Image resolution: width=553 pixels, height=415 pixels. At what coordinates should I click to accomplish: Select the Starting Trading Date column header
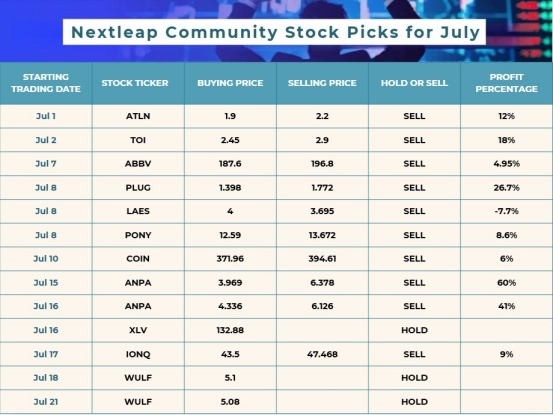click(x=46, y=83)
